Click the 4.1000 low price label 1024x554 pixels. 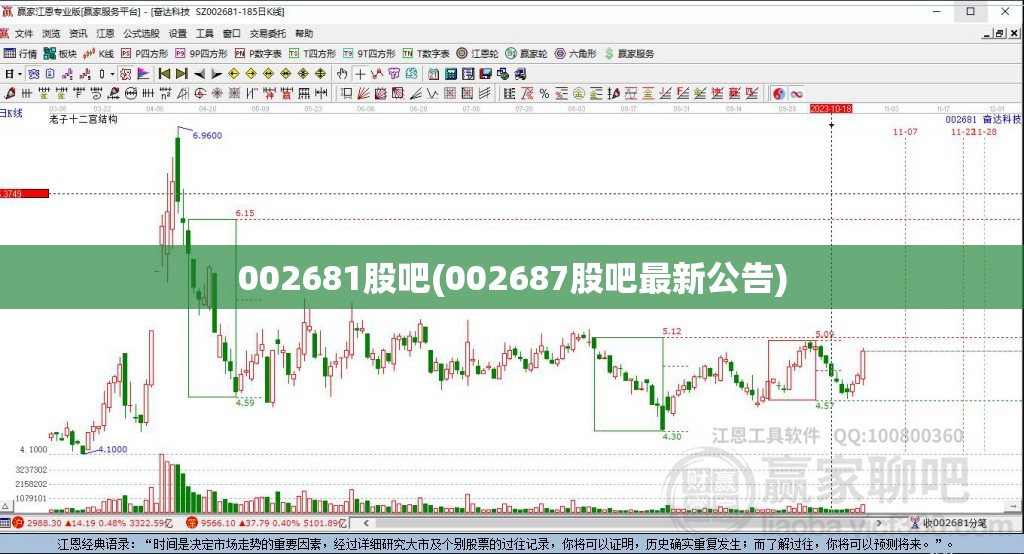(x=112, y=449)
